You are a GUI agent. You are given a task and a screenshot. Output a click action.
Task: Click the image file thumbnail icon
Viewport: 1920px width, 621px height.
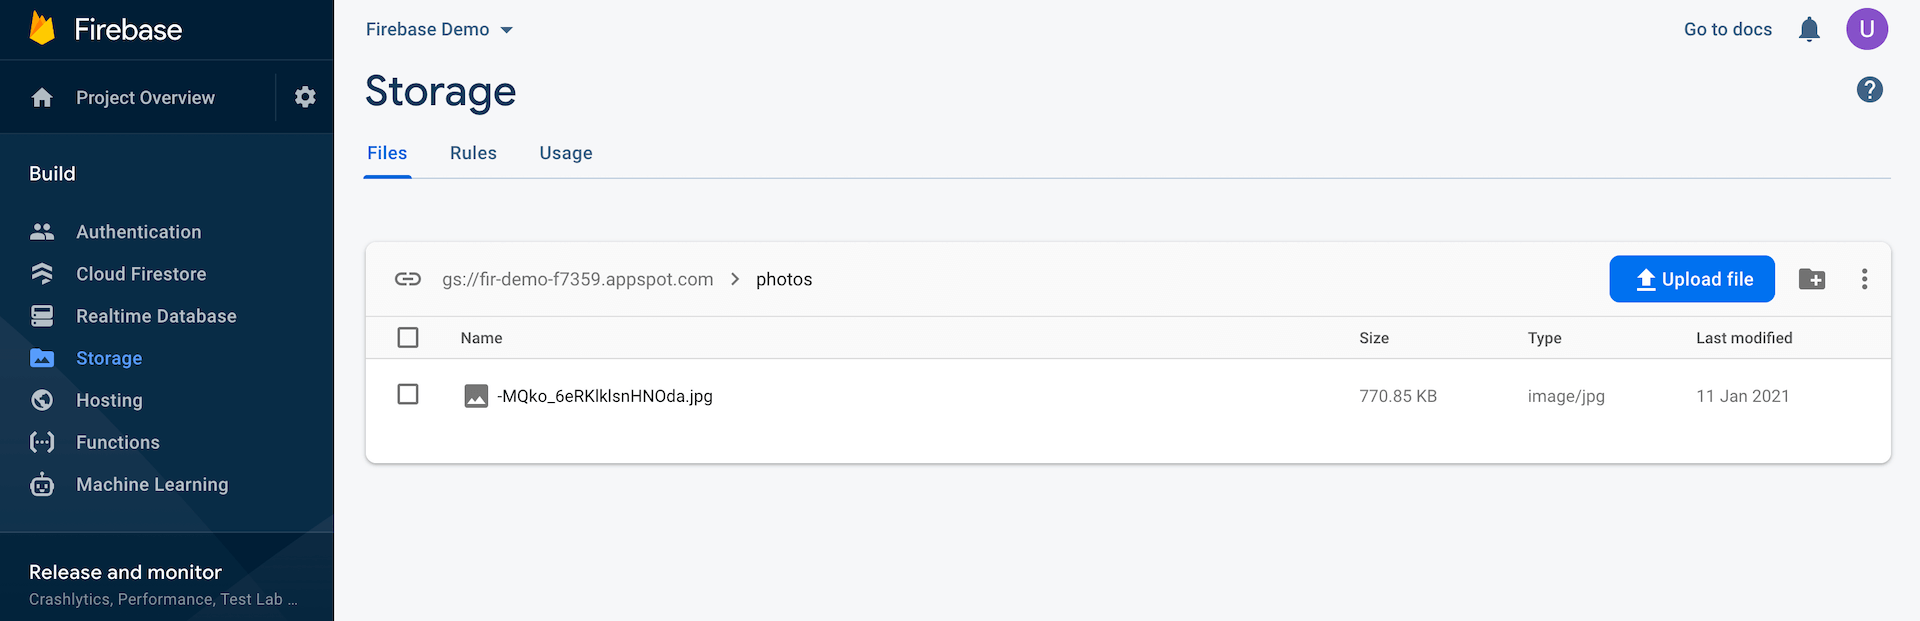coord(476,396)
